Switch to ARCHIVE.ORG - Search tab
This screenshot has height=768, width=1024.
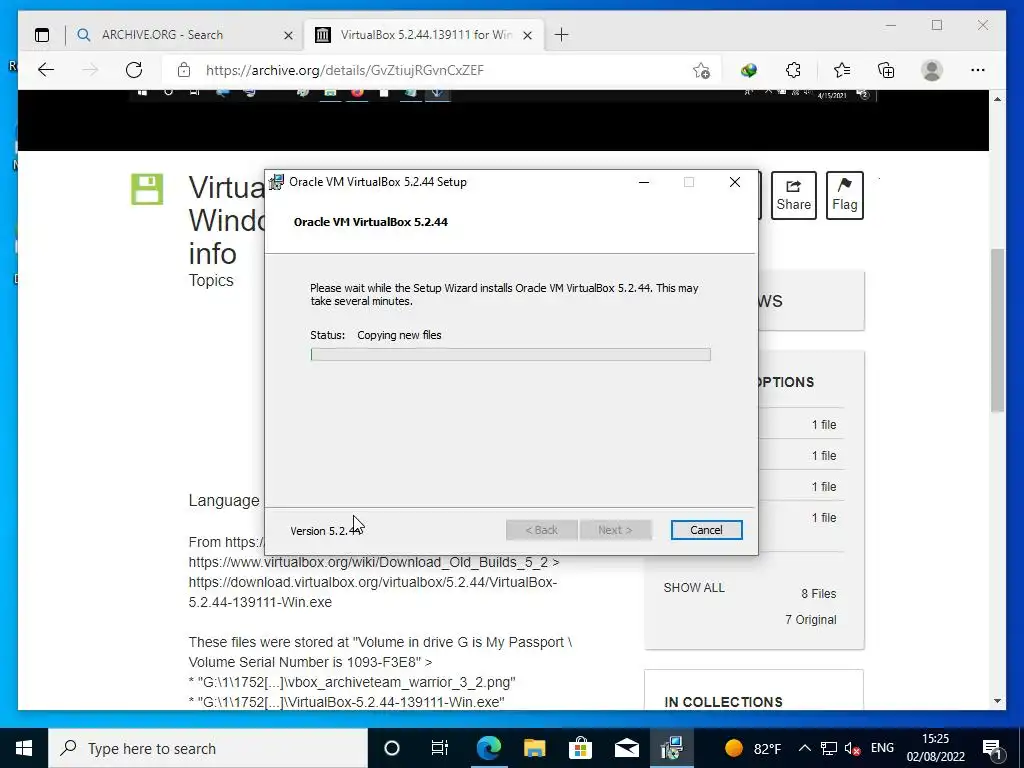coord(185,35)
